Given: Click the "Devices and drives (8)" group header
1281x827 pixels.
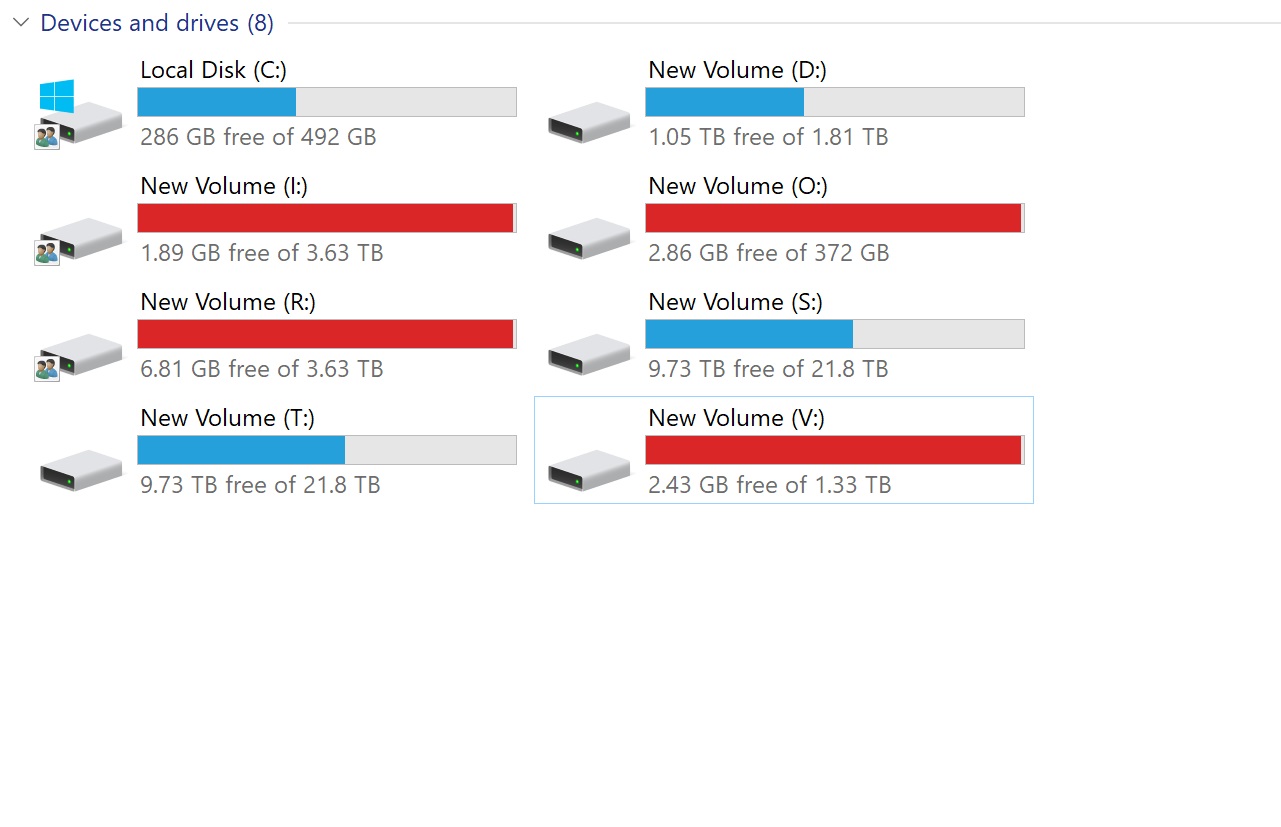Looking at the screenshot, I should click(157, 23).
